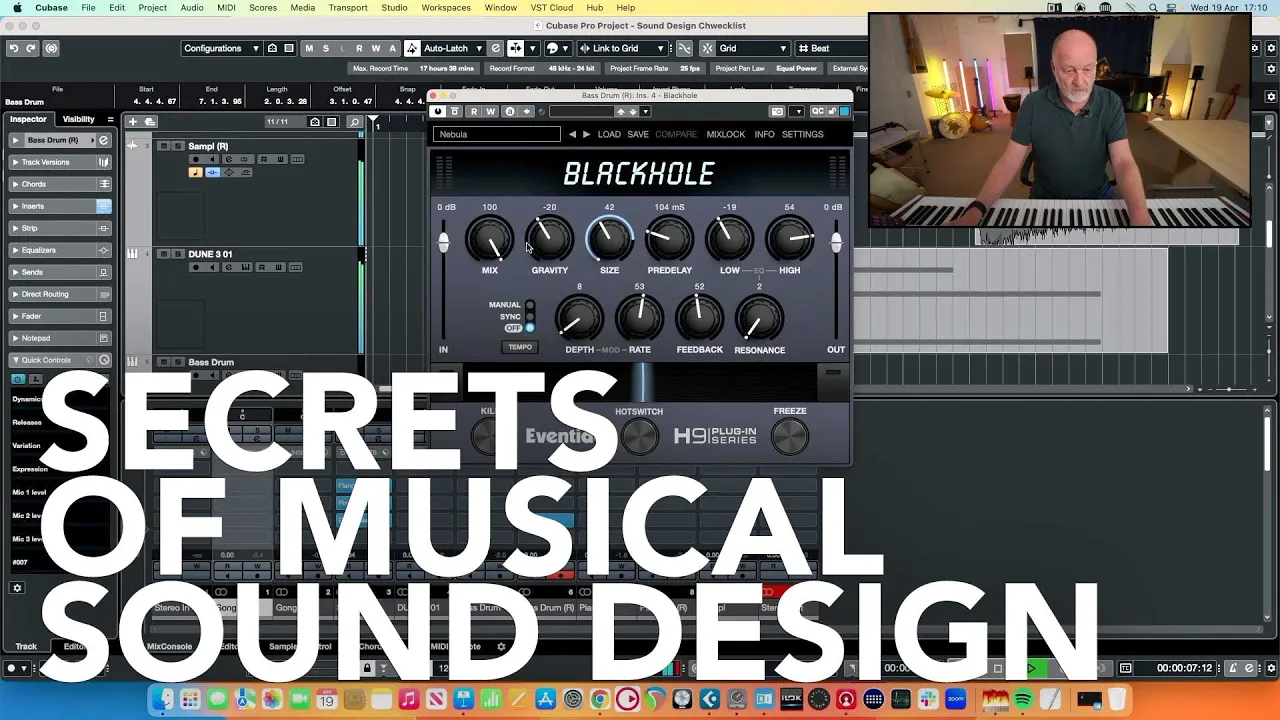Image resolution: width=1280 pixels, height=720 pixels.
Task: Open the Audio menu
Action: pos(192,8)
